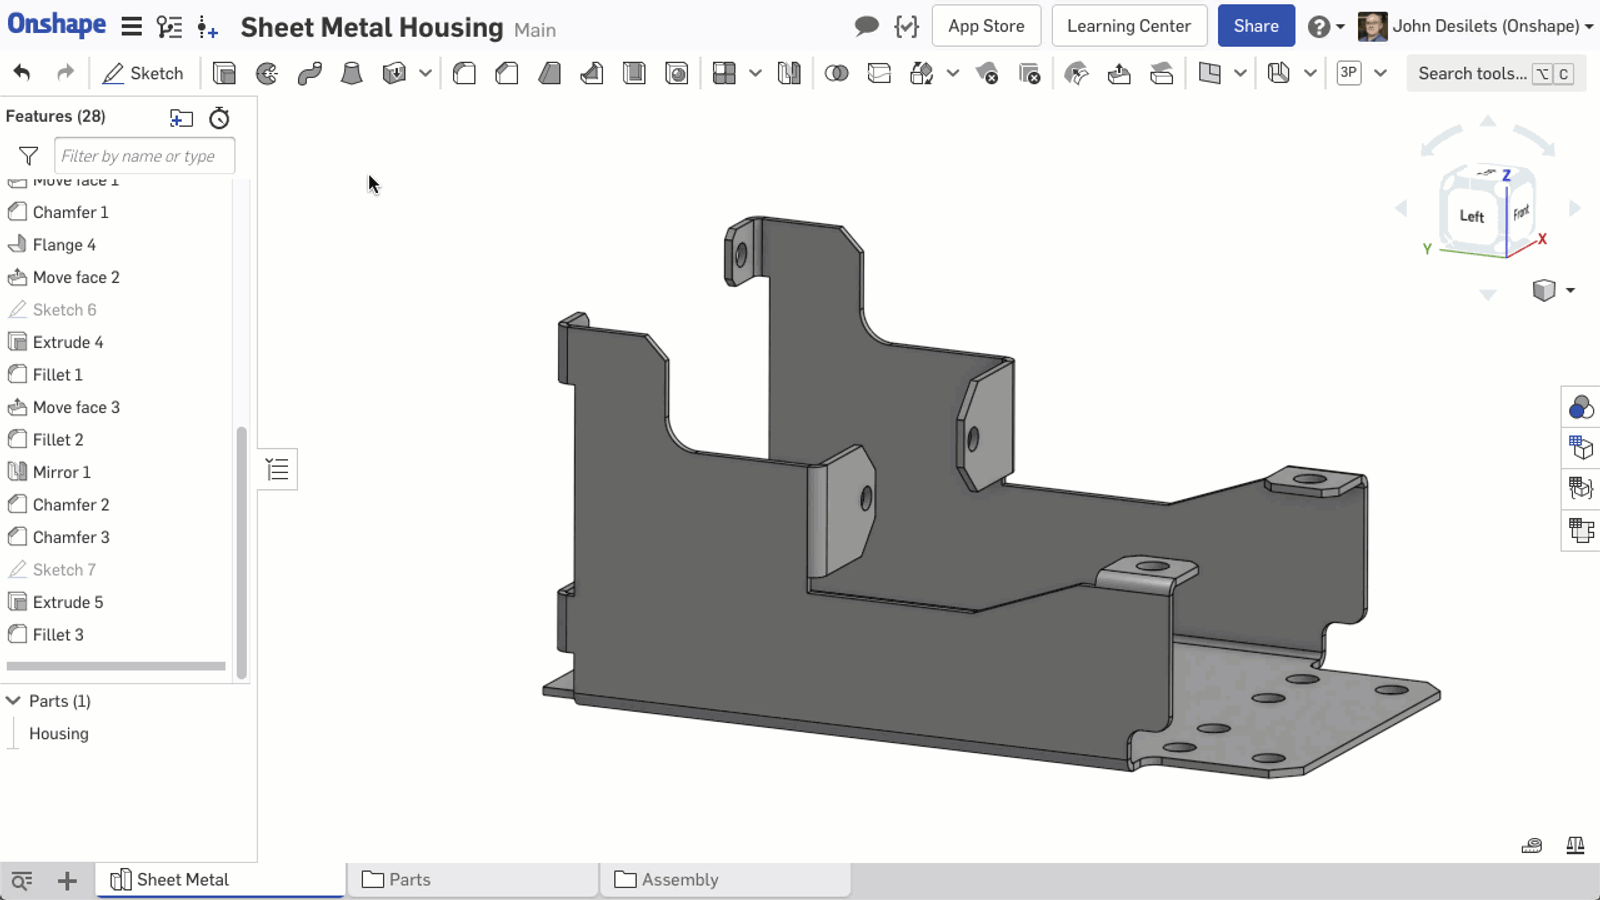The image size is (1600, 900).
Task: Select the Shell tool
Action: 634,73
